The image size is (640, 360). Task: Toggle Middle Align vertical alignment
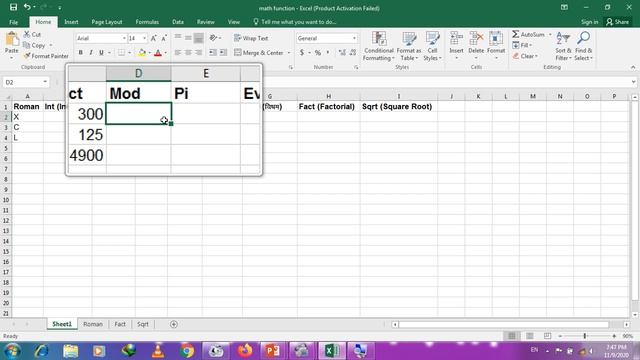[x=188, y=38]
